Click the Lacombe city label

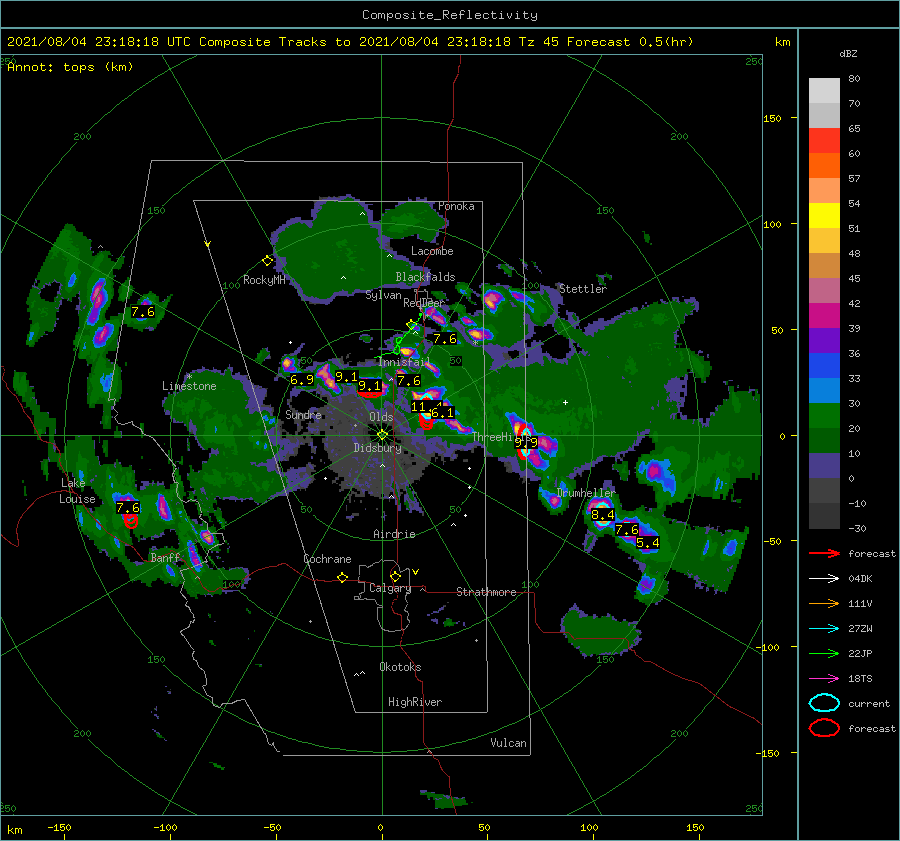pyautogui.click(x=432, y=251)
